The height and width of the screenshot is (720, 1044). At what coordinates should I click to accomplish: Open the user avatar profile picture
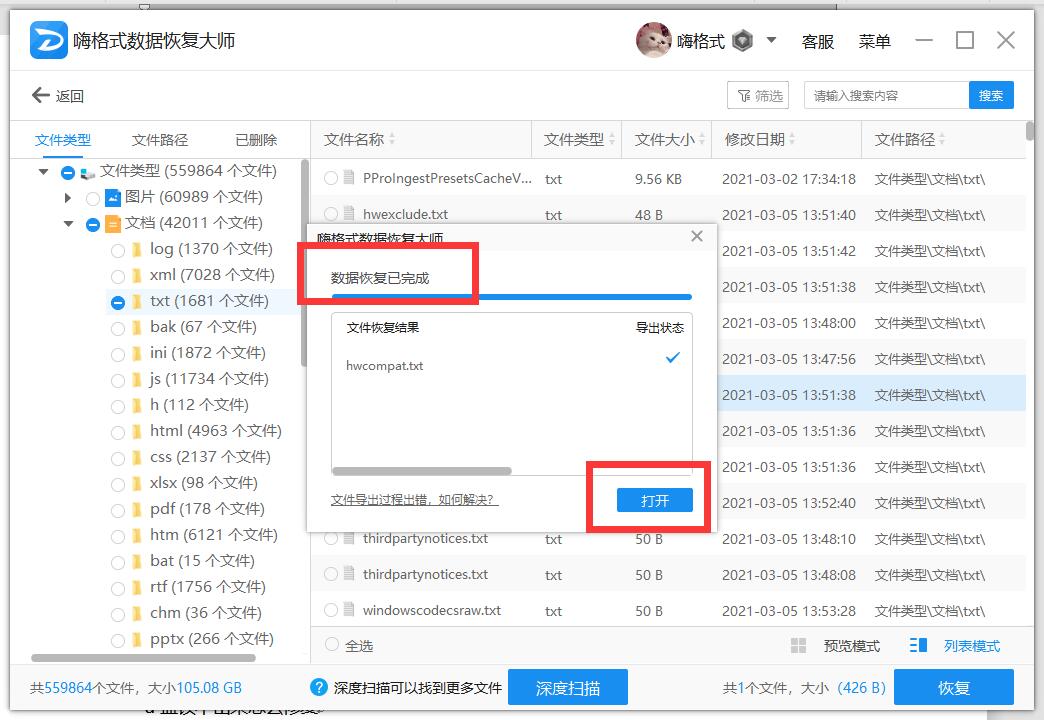[652, 41]
